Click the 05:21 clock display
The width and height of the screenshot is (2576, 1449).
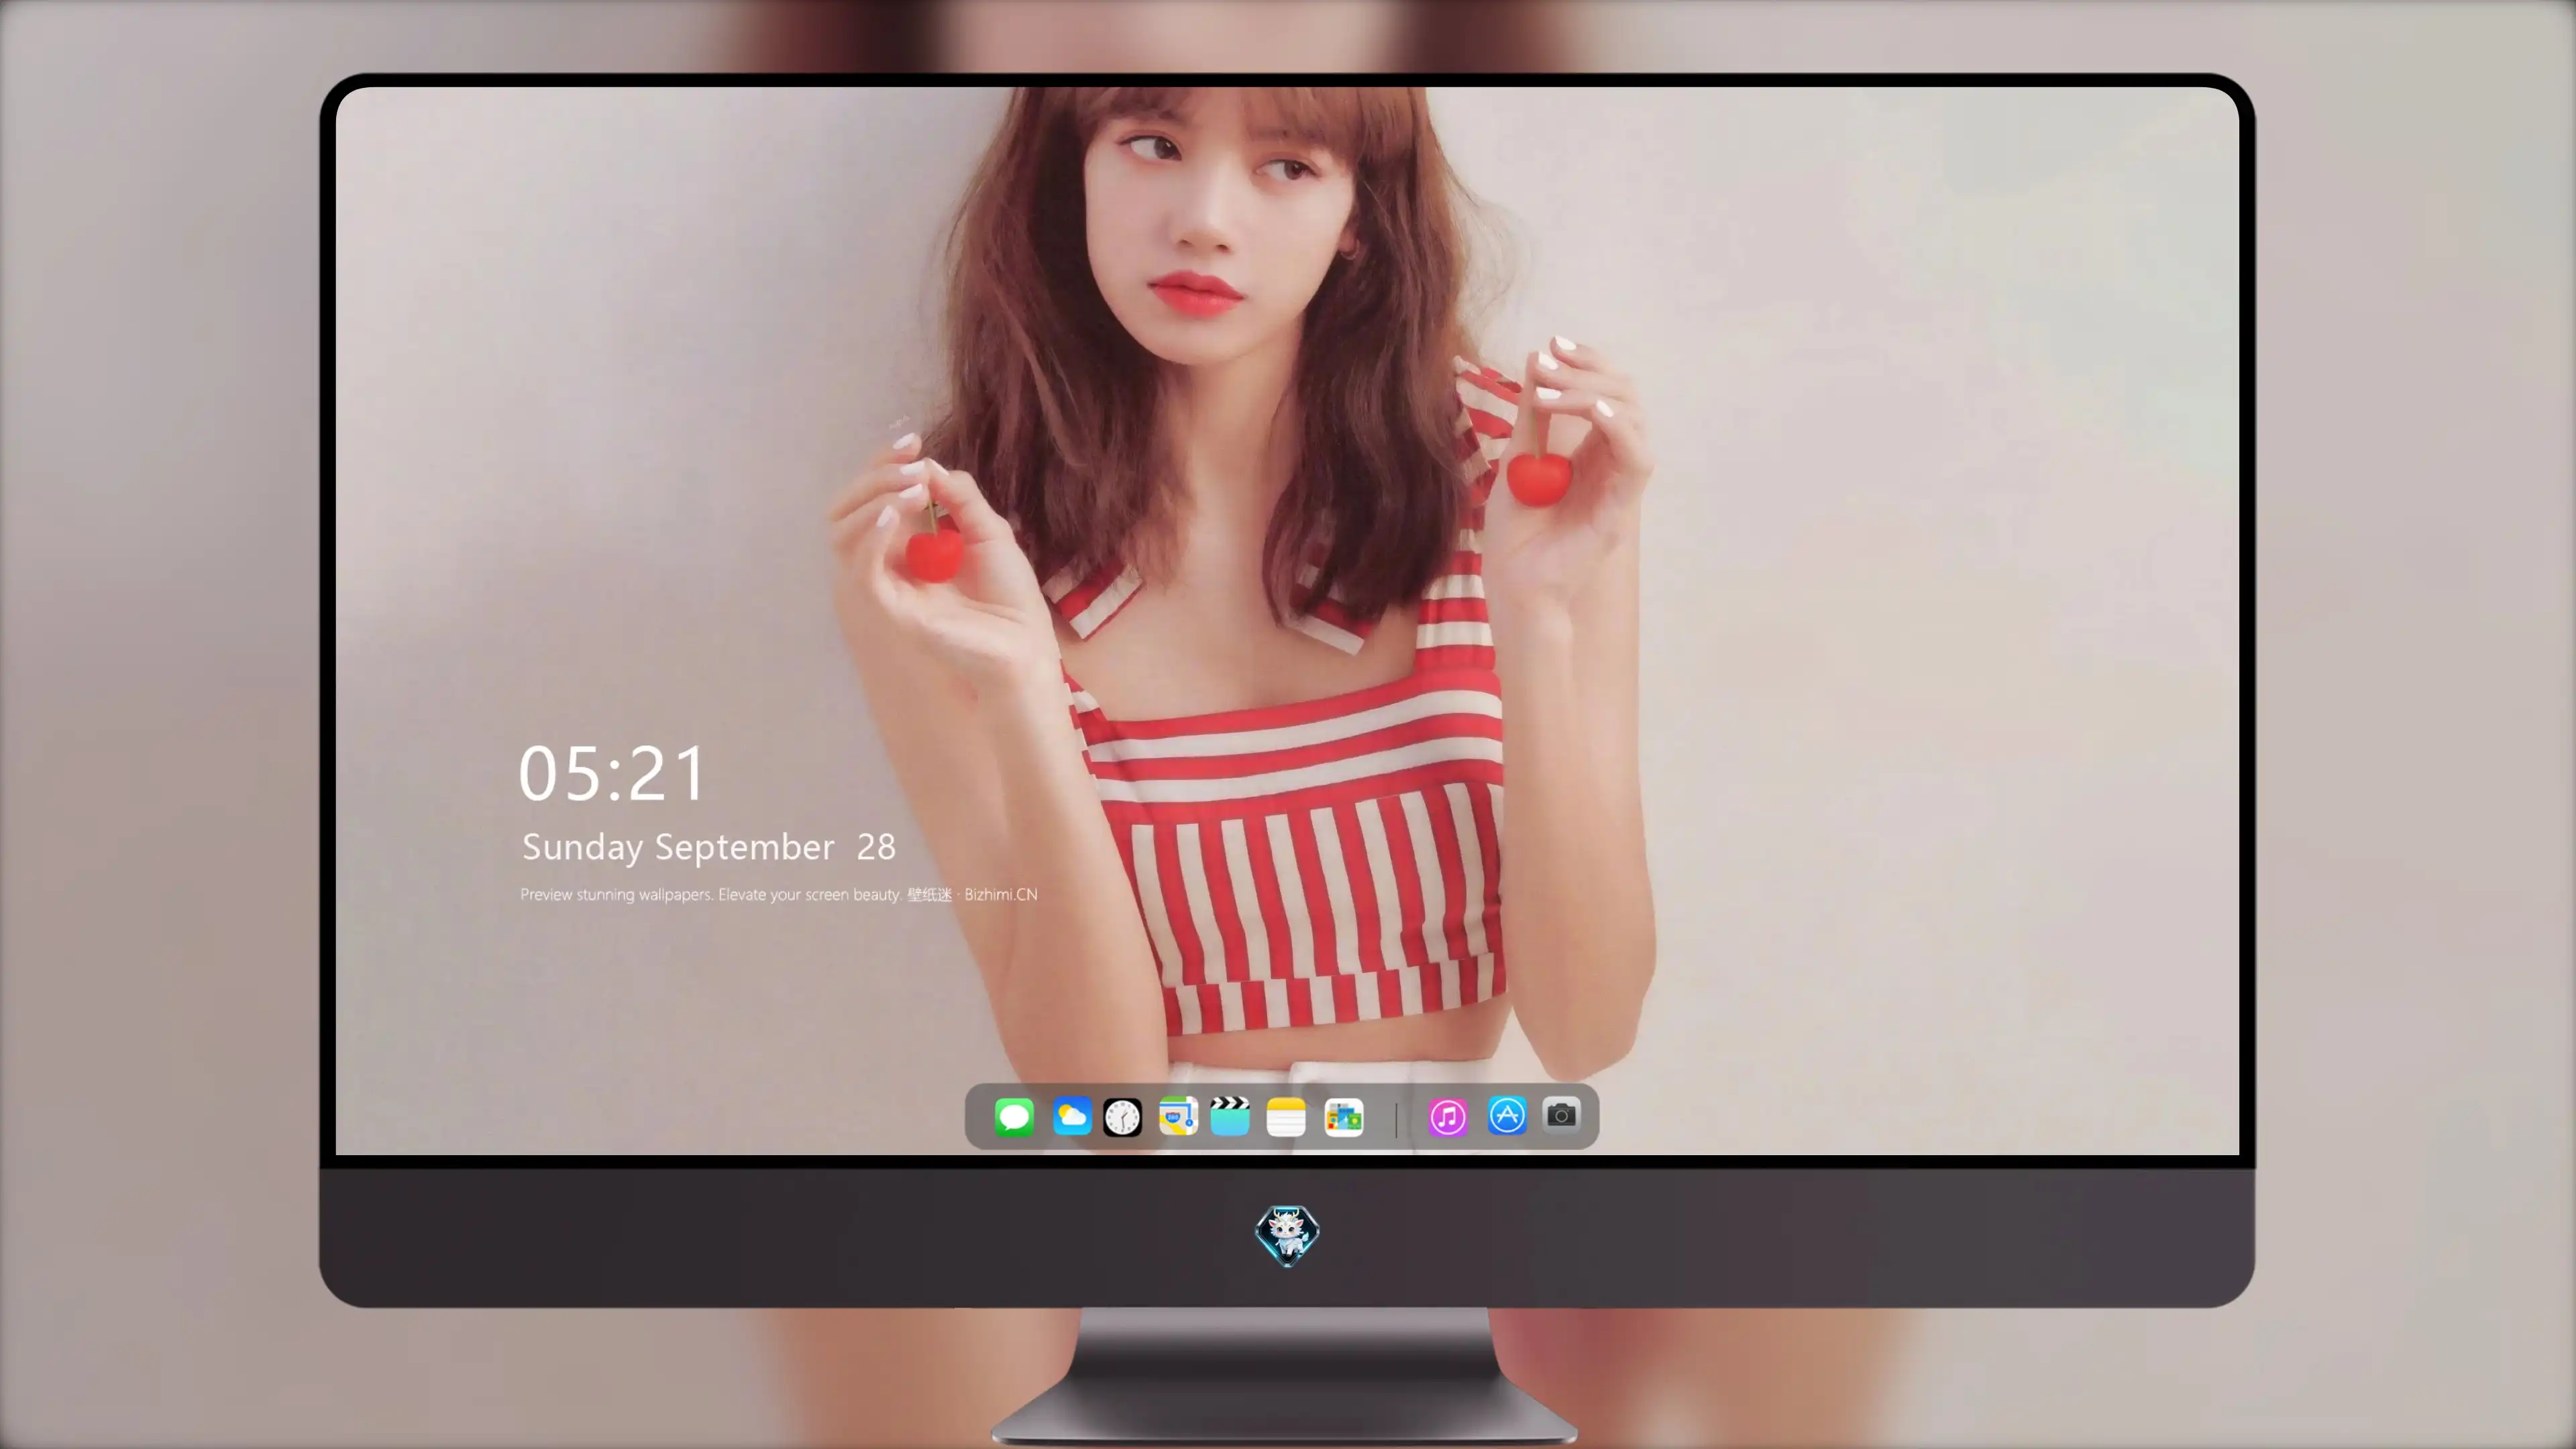point(612,774)
